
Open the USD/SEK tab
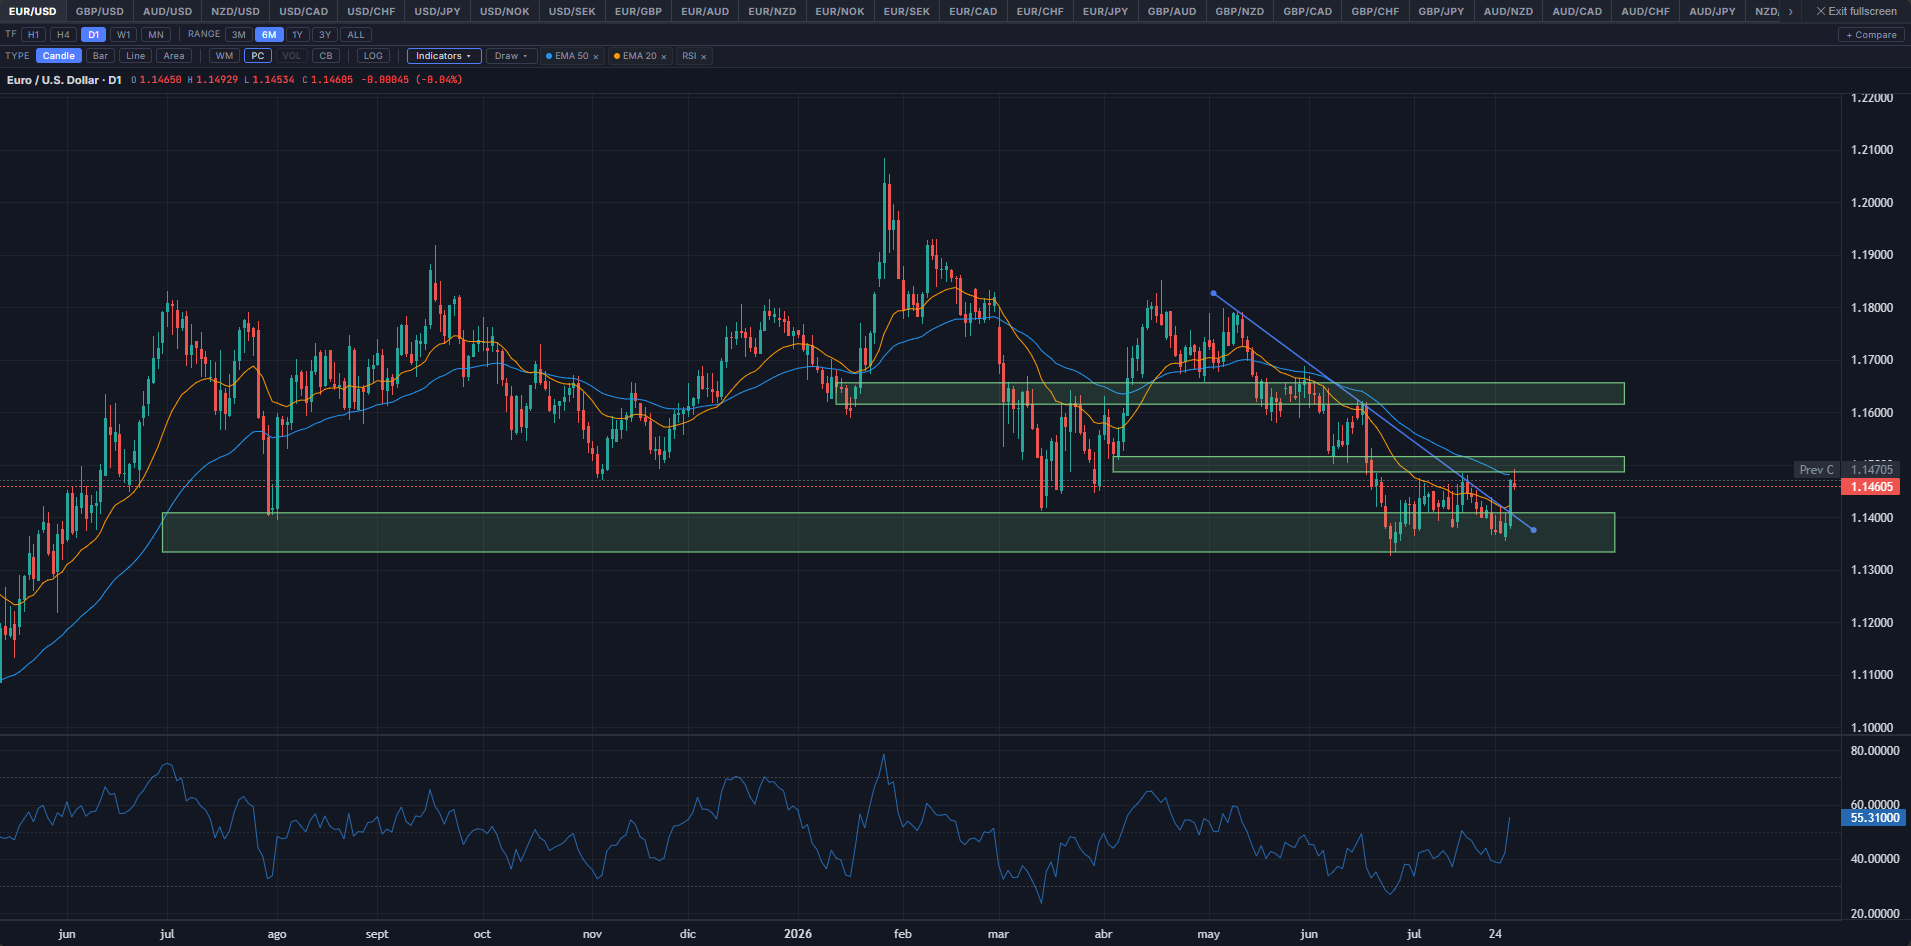pyautogui.click(x=572, y=11)
